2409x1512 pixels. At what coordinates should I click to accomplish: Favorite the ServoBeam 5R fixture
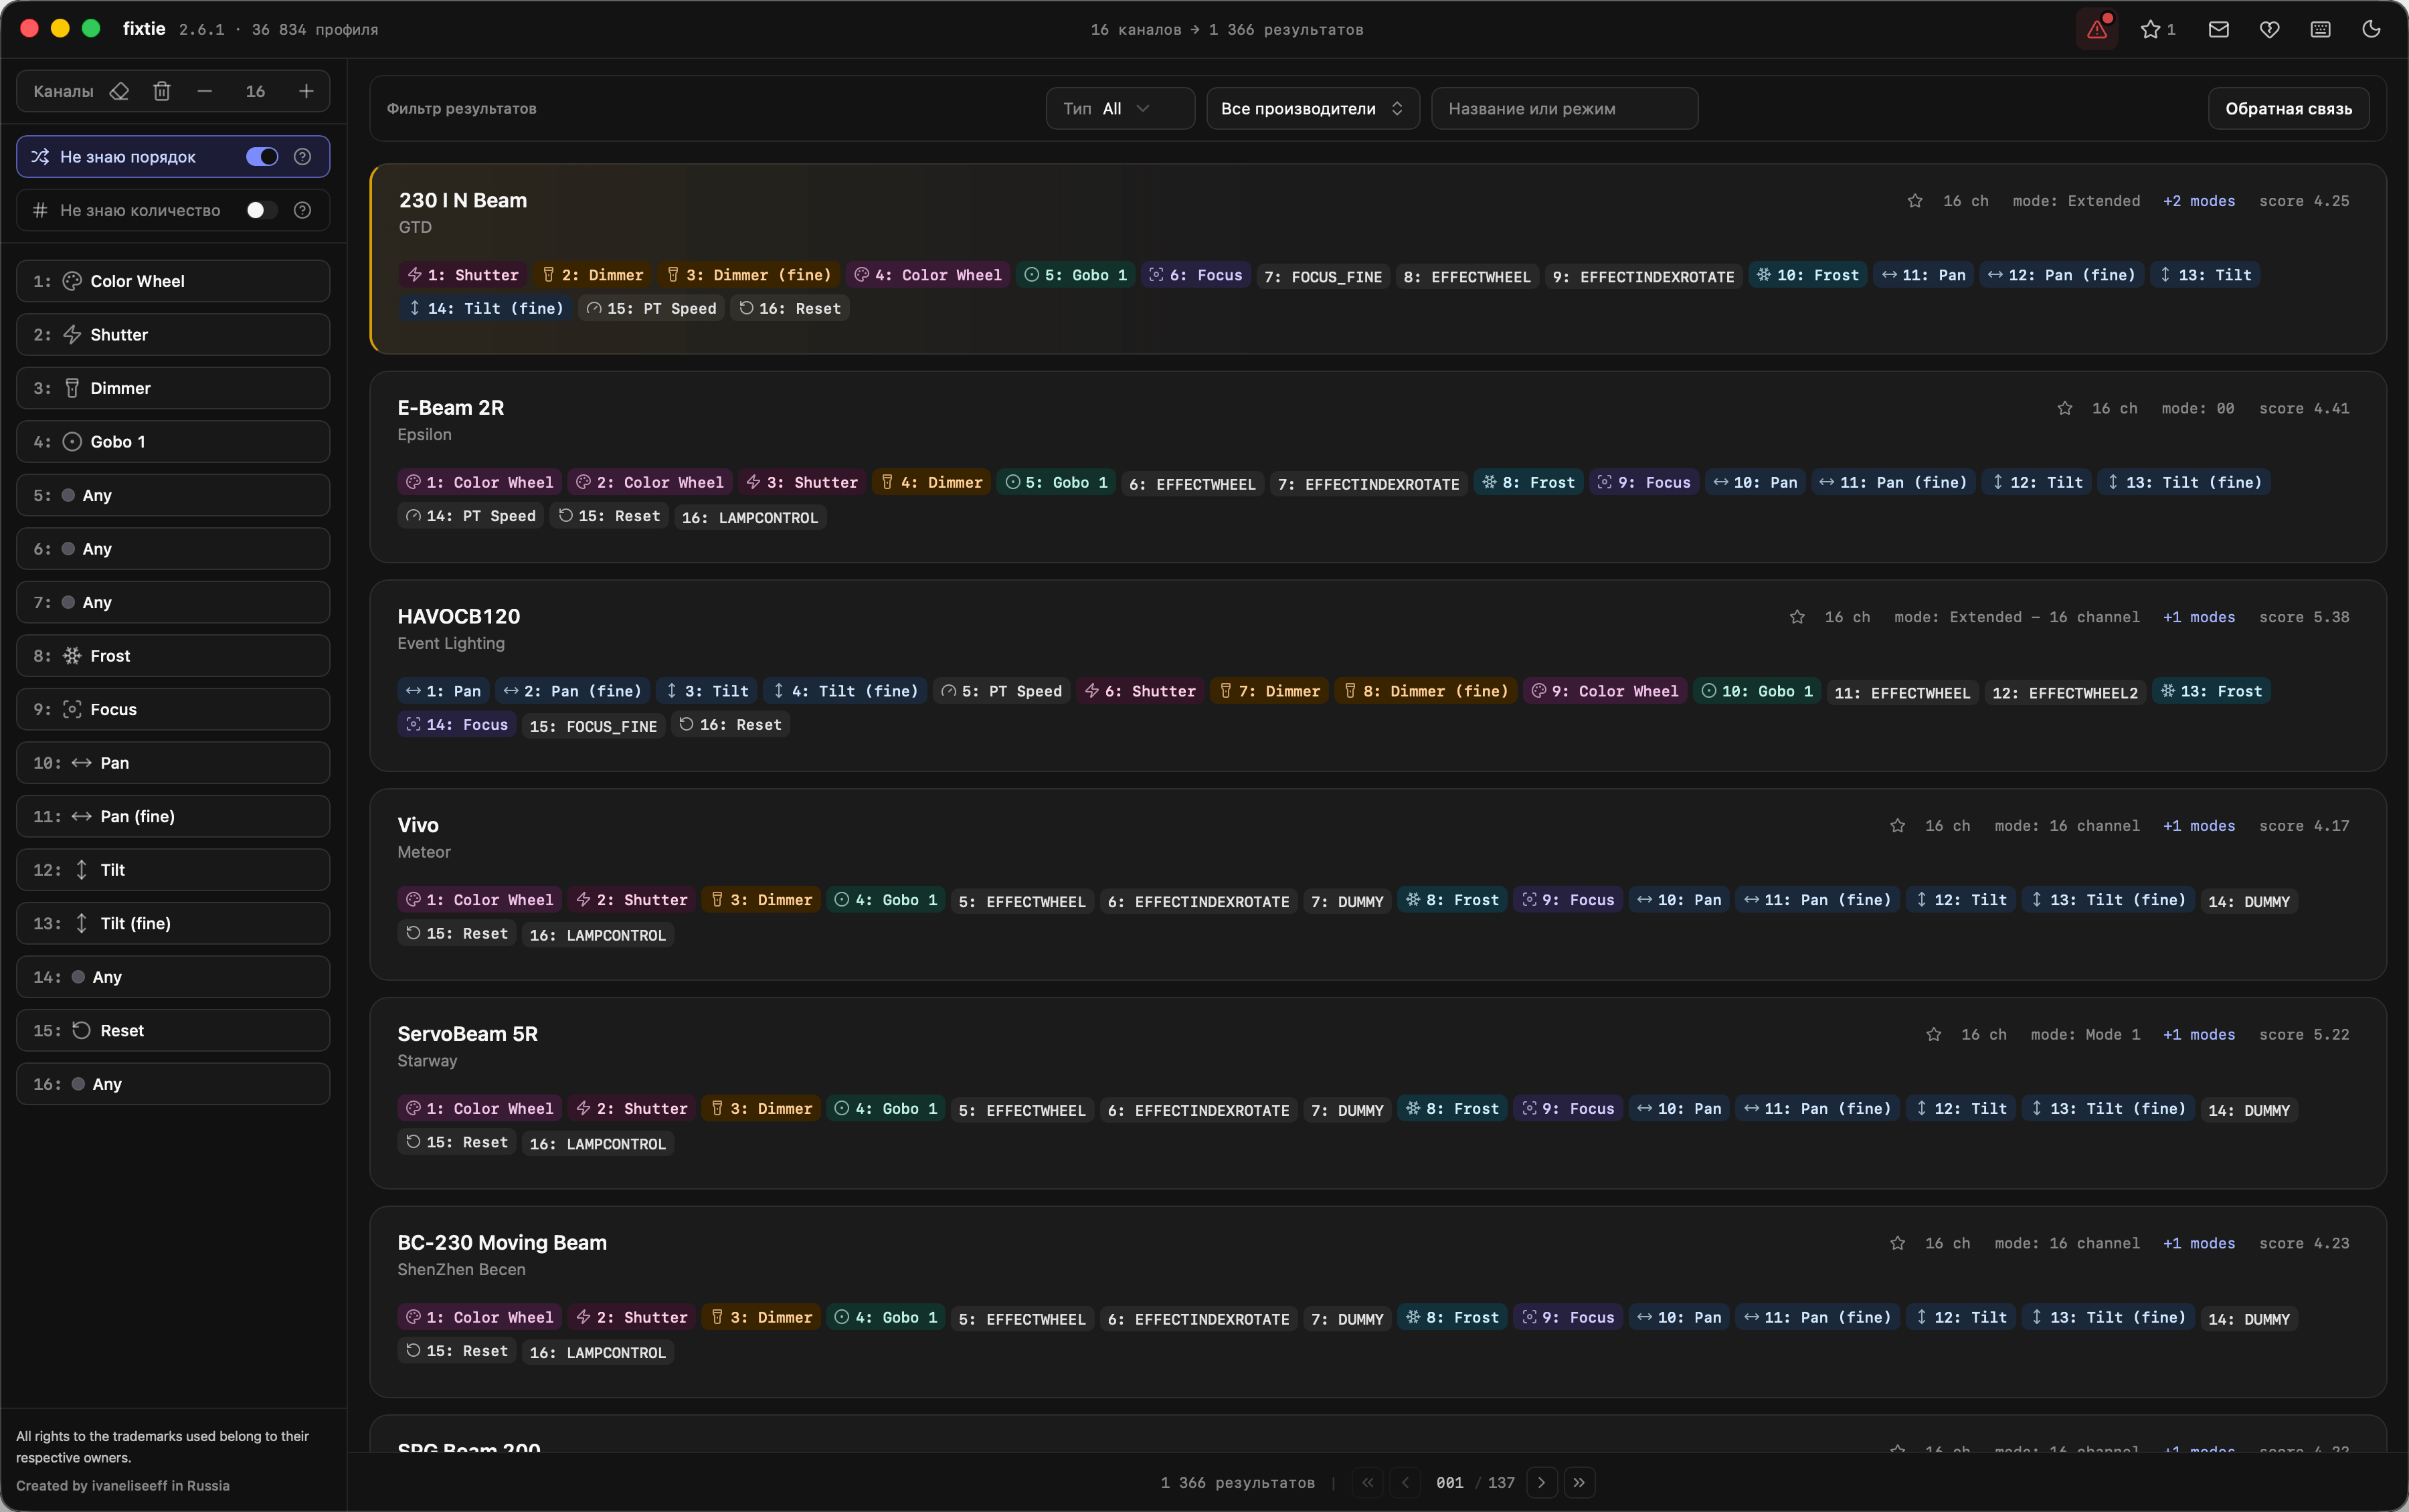pyautogui.click(x=1934, y=1035)
